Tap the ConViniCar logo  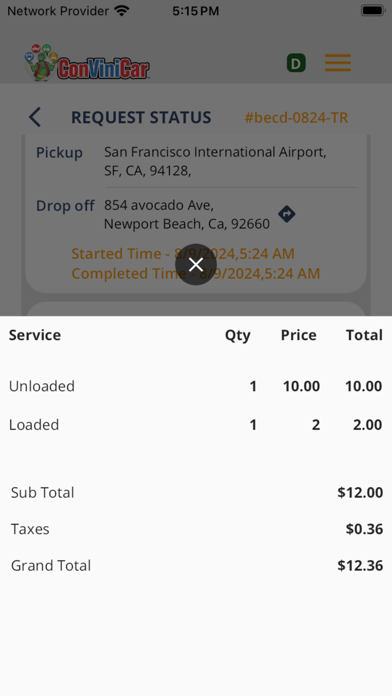pyautogui.click(x=87, y=63)
